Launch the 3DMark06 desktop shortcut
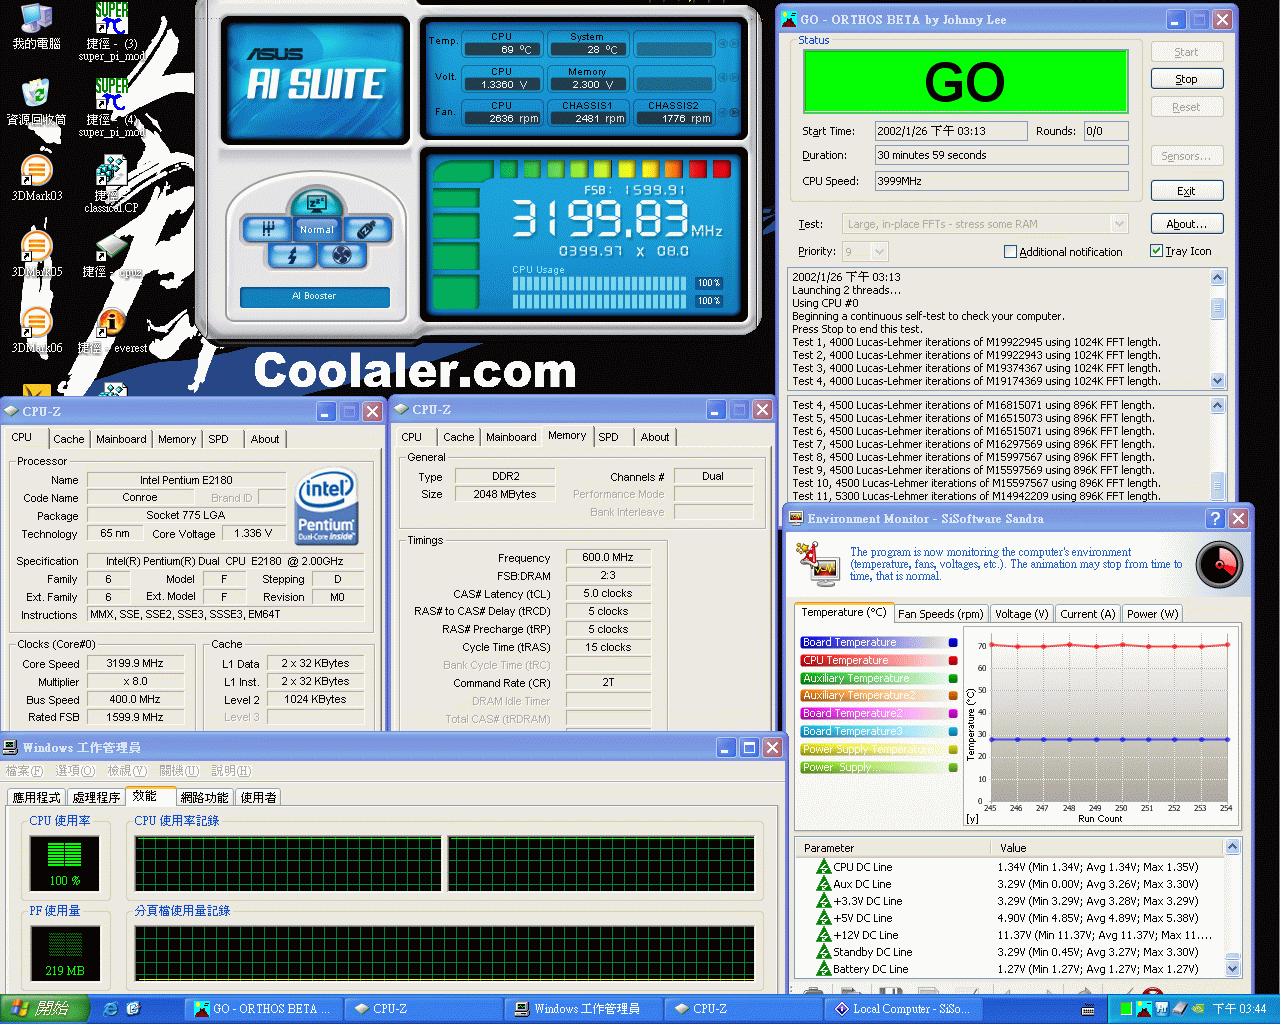 click(36, 330)
